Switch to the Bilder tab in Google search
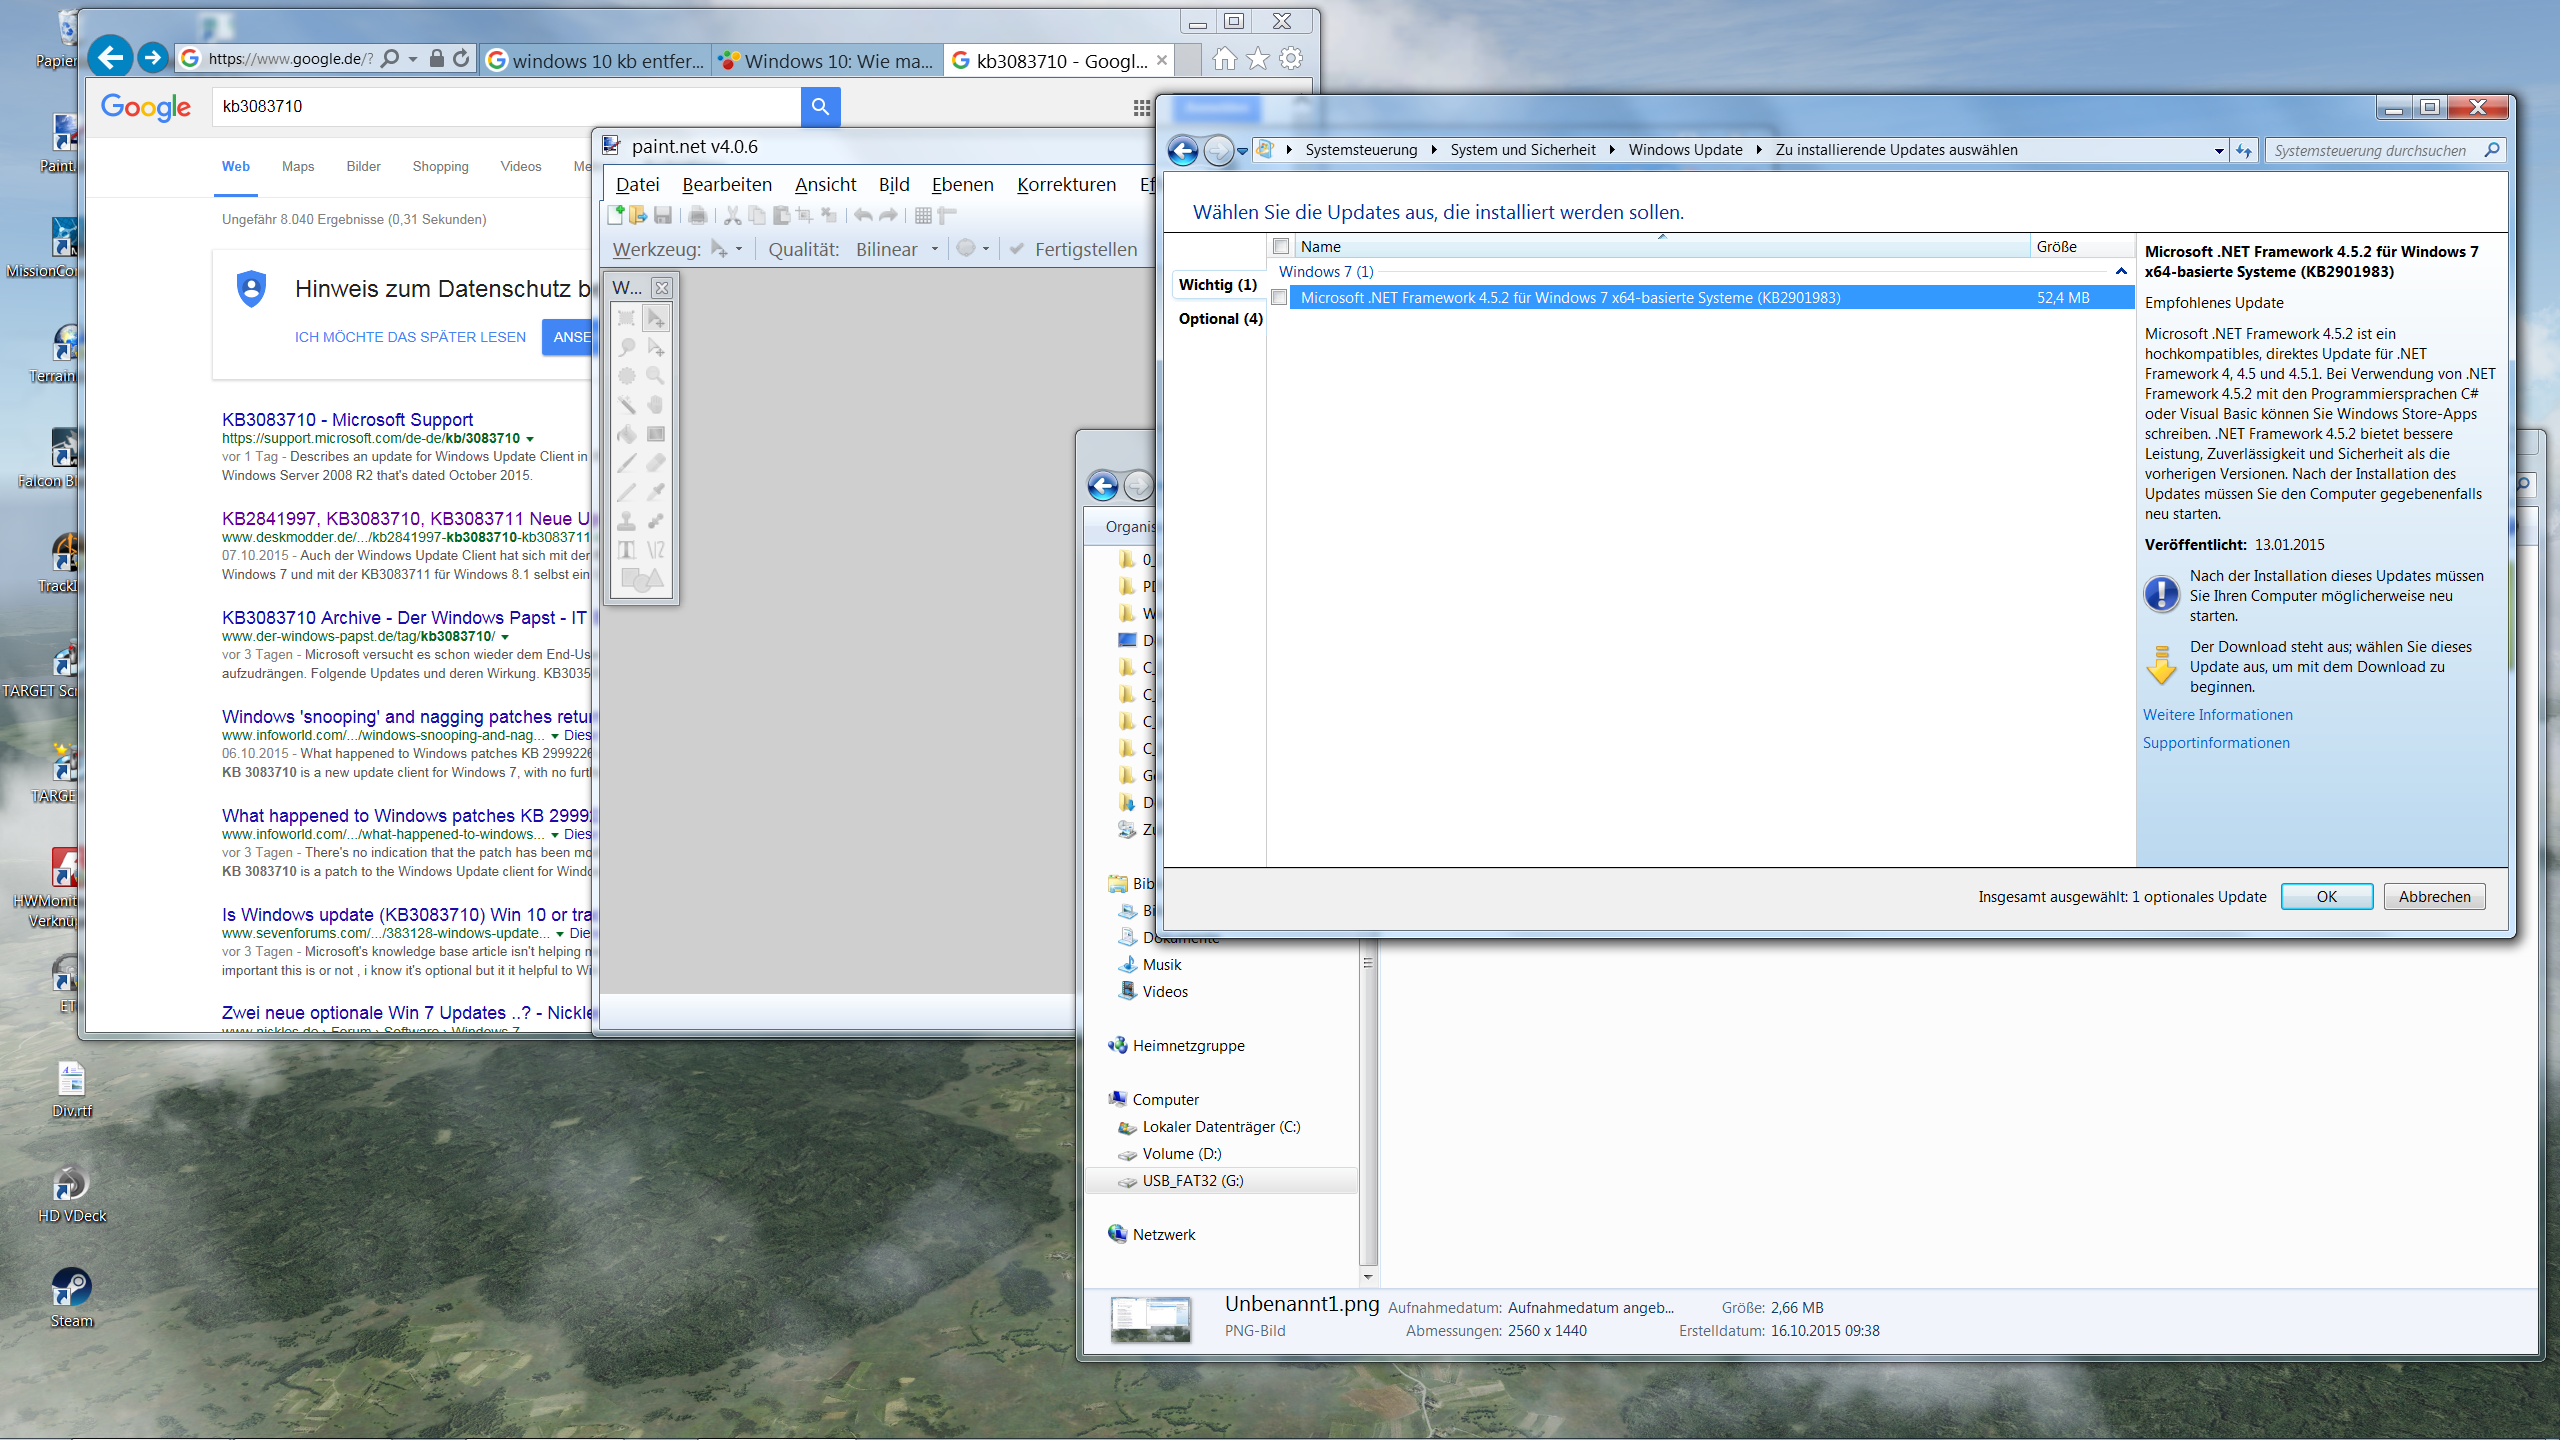2560x1440 pixels. (362, 166)
